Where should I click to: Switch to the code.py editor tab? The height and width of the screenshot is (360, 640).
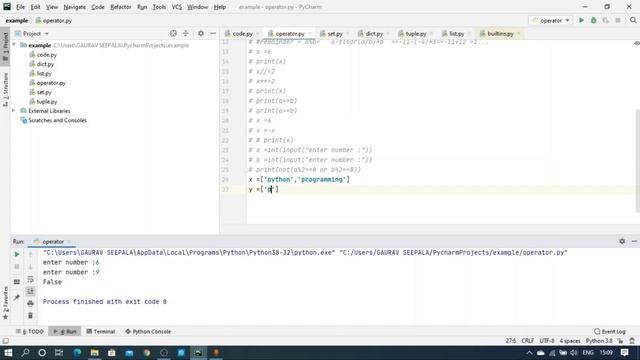coord(242,33)
